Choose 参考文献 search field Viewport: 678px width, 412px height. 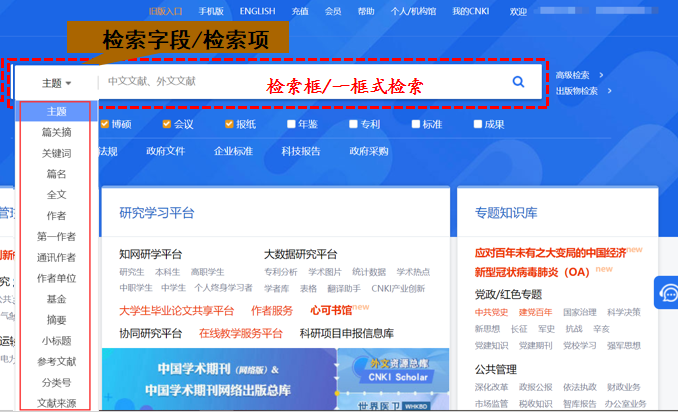point(56,361)
